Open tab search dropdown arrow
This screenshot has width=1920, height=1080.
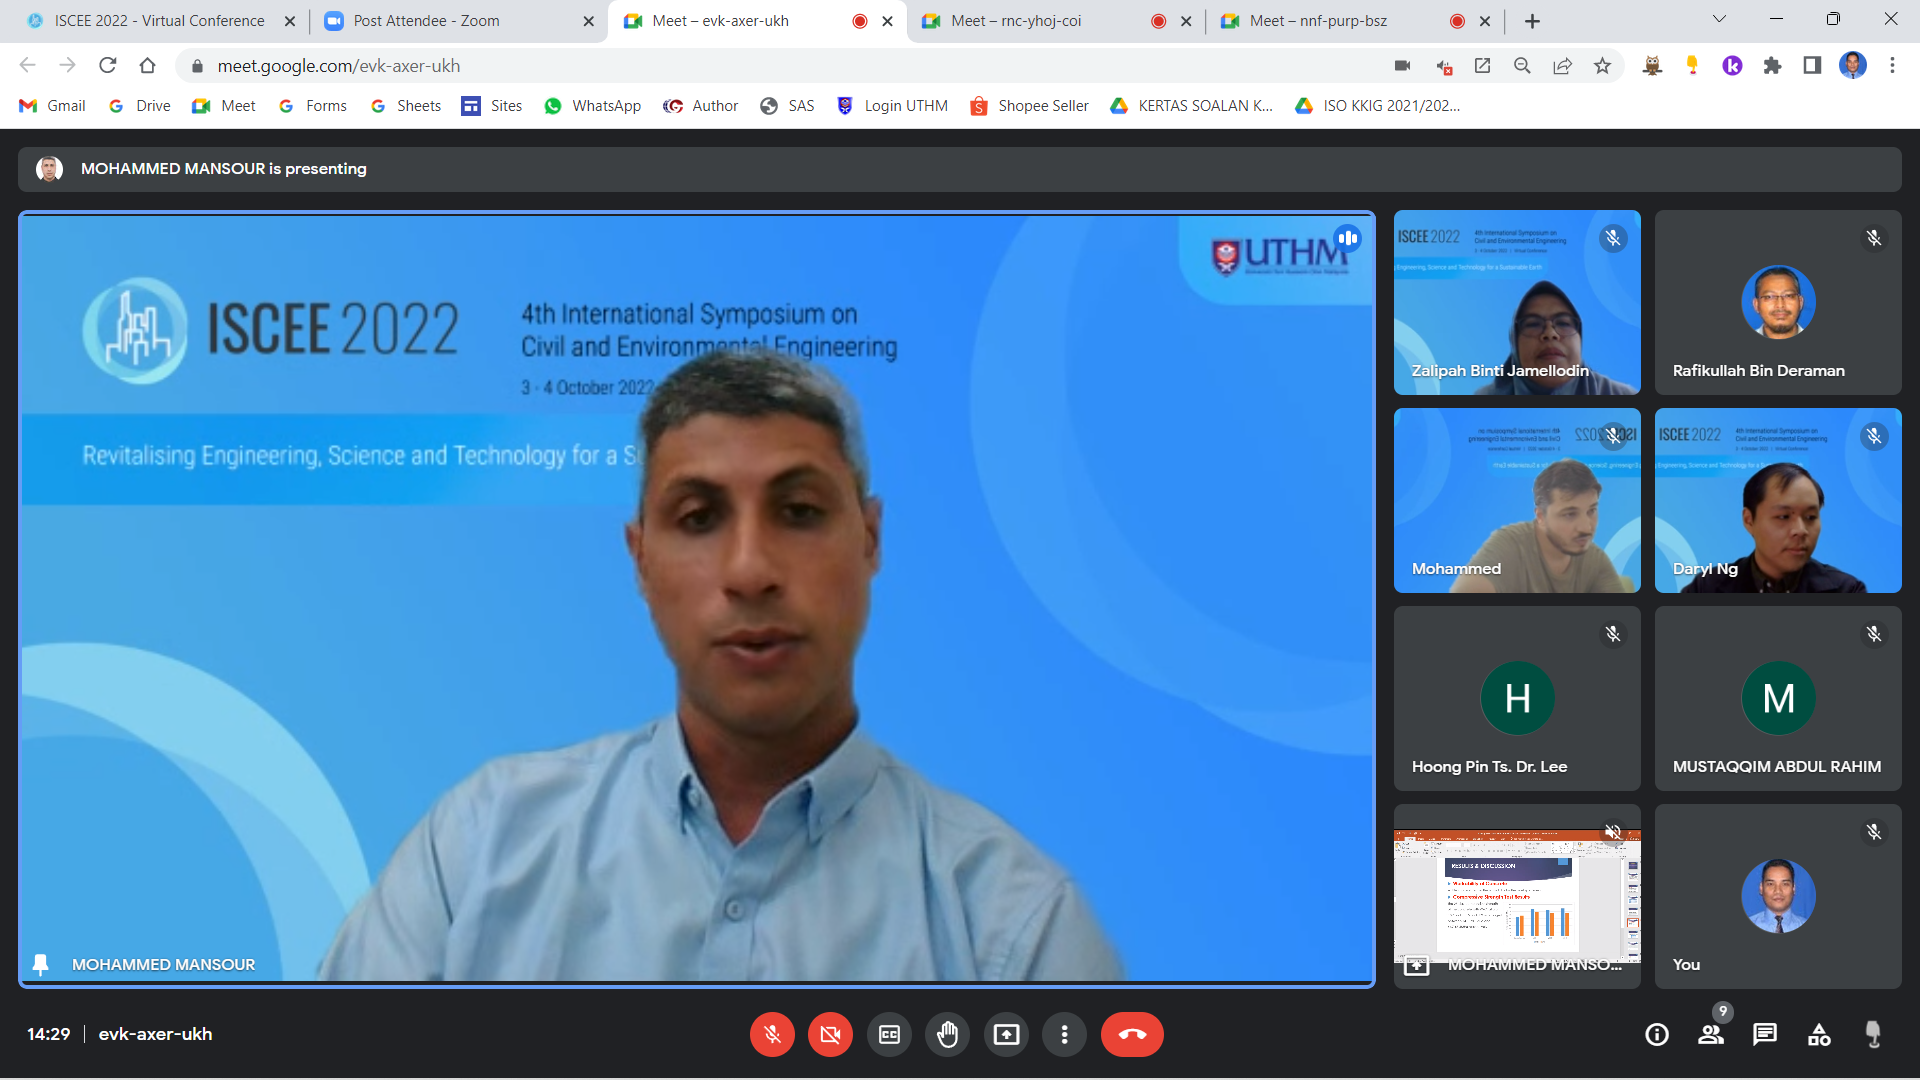[x=1720, y=18]
